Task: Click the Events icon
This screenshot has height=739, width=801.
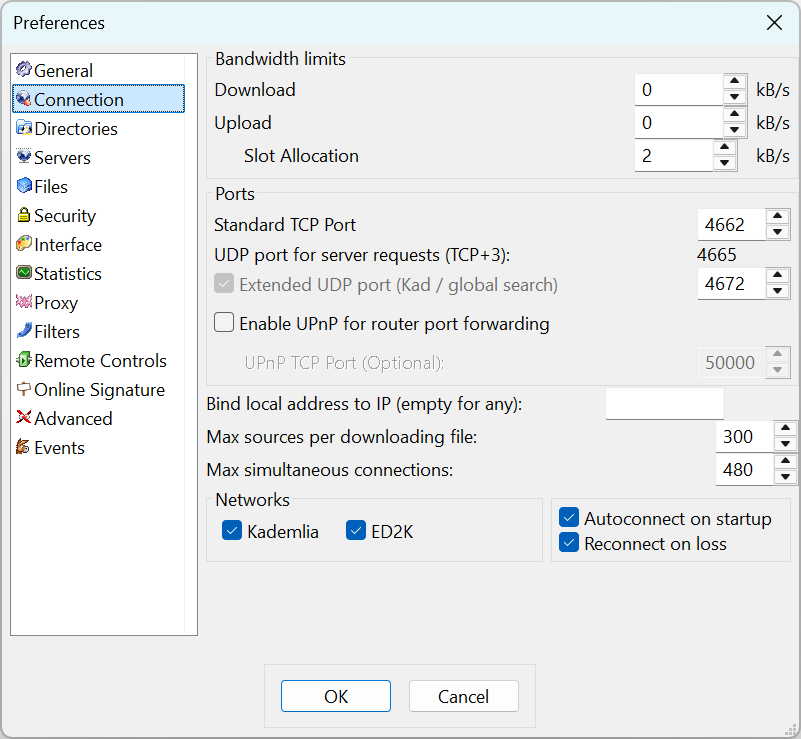Action: pos(23,446)
